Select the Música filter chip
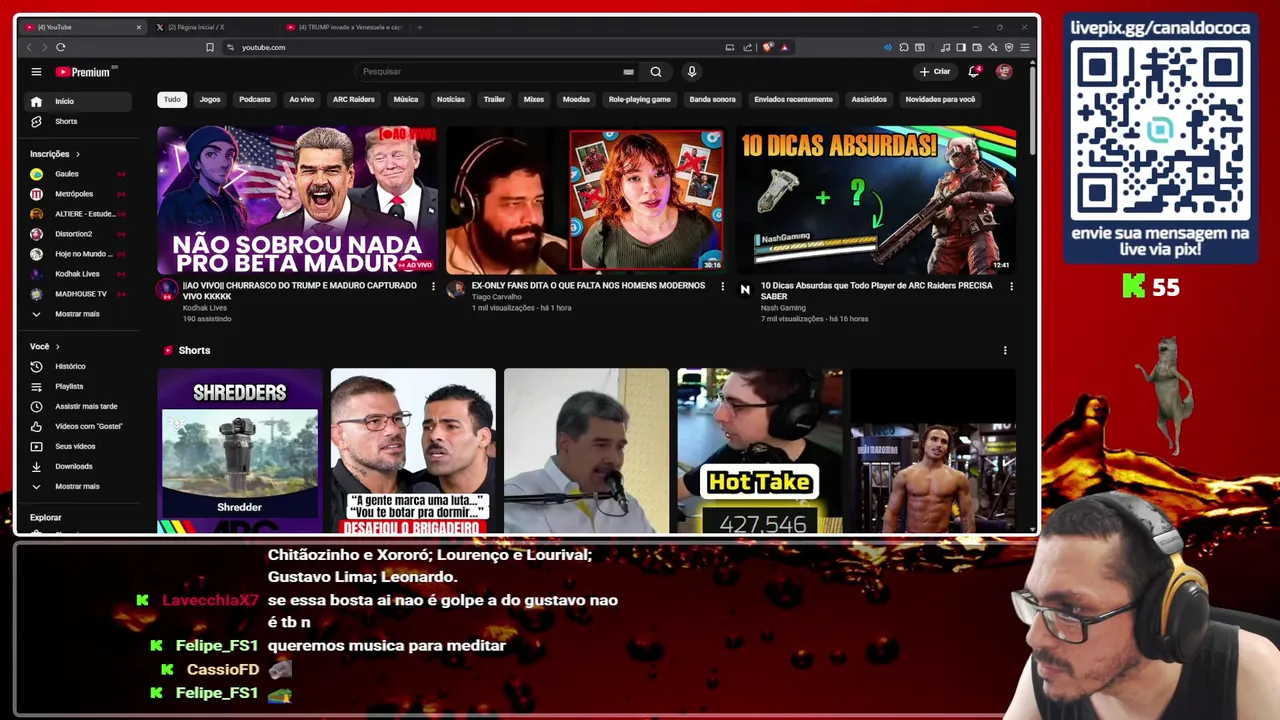The width and height of the screenshot is (1280, 720). 406,99
